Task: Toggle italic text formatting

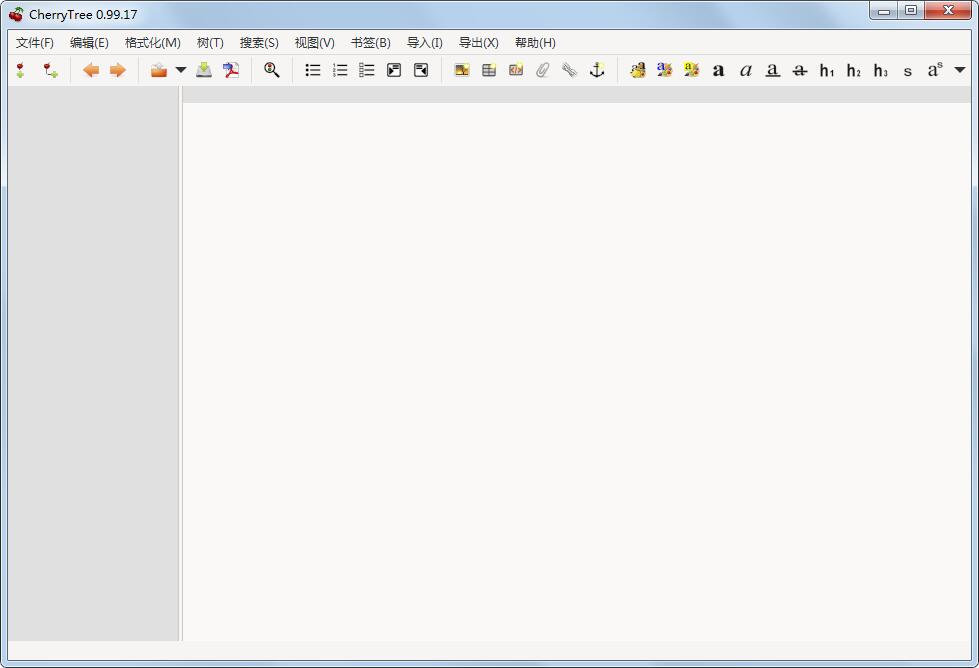Action: point(745,70)
